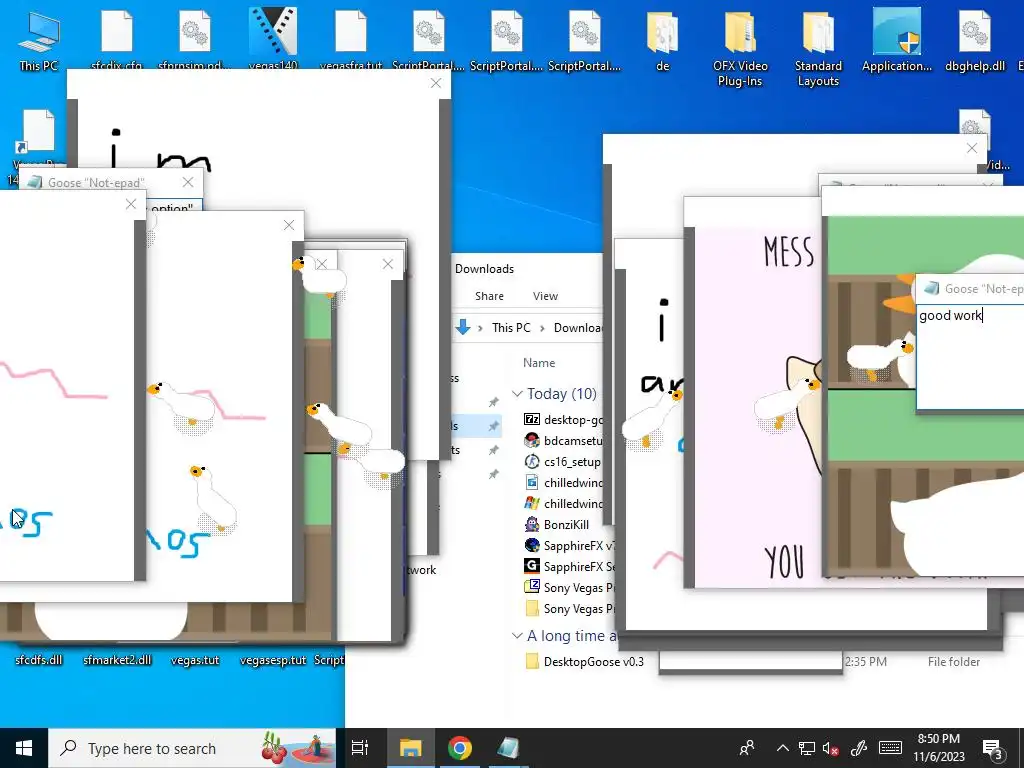Open the View tab in Downloads window
This screenshot has width=1024, height=768.
click(545, 296)
